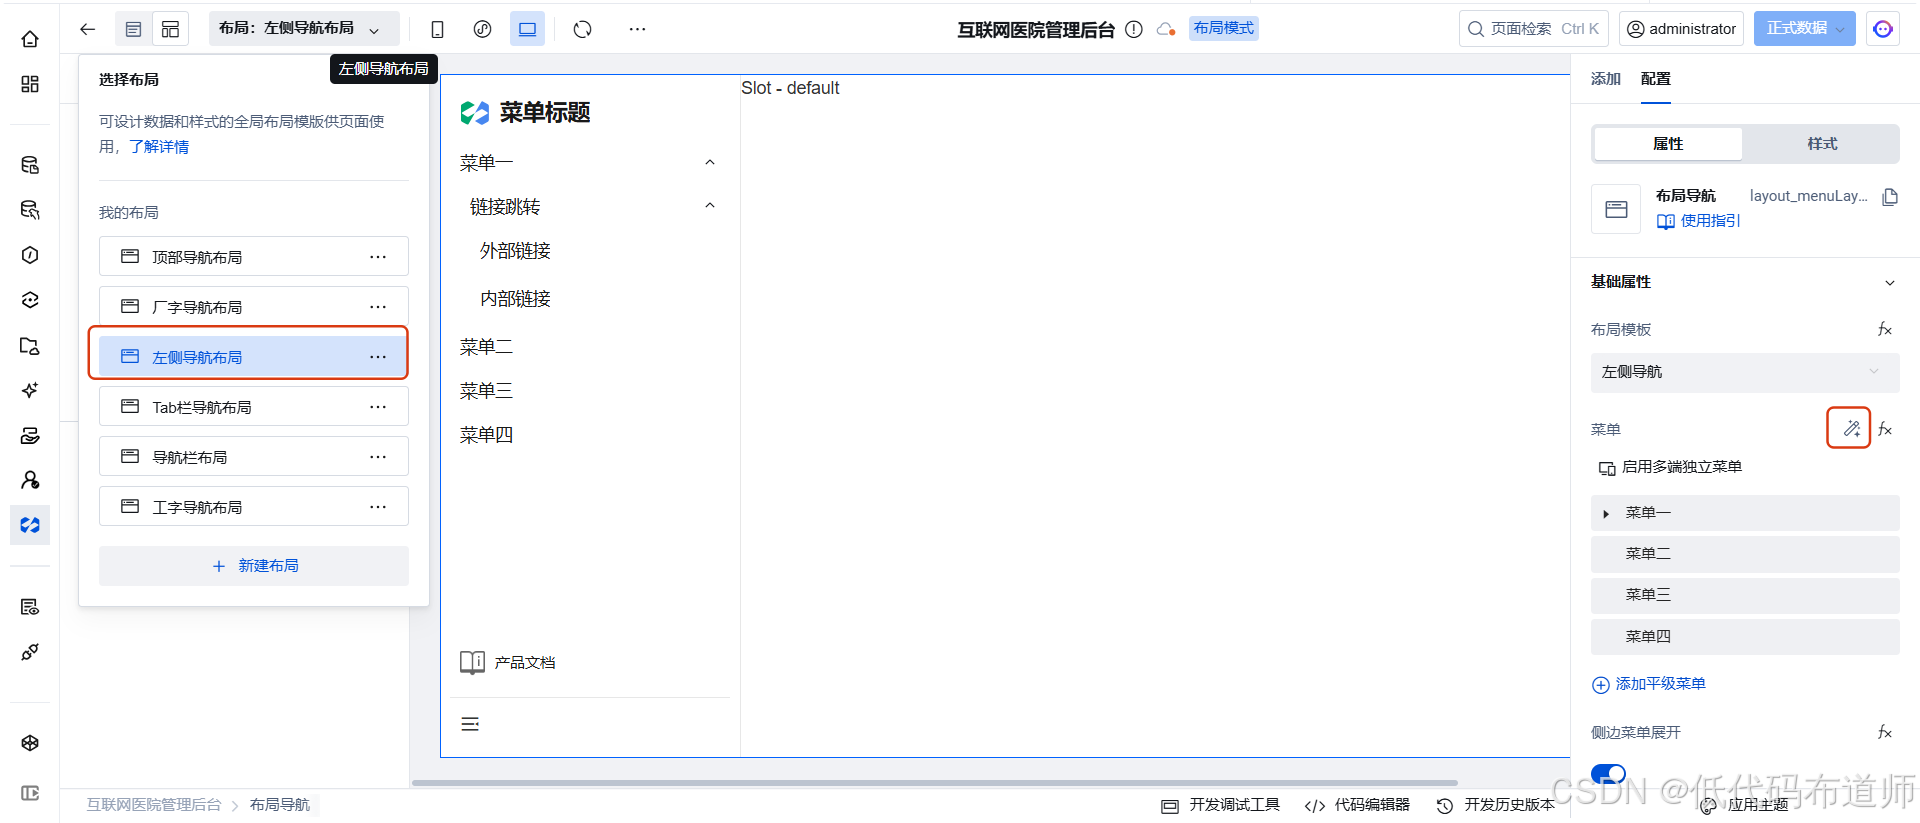Select desktop PC preview icon
This screenshot has height=823, width=1920.
click(527, 29)
